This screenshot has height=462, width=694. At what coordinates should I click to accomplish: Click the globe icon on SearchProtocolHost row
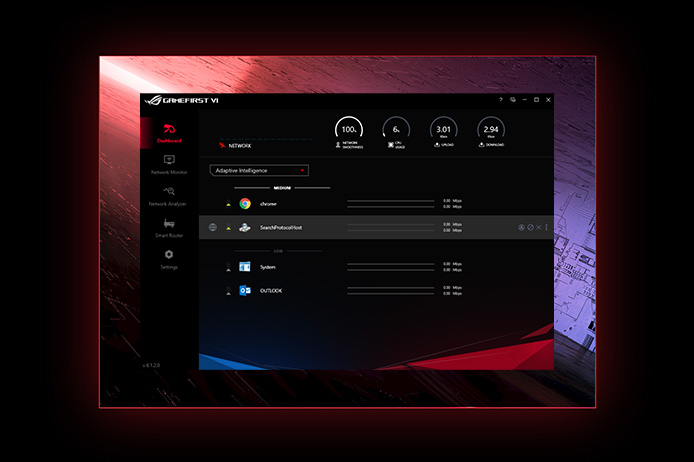click(213, 227)
